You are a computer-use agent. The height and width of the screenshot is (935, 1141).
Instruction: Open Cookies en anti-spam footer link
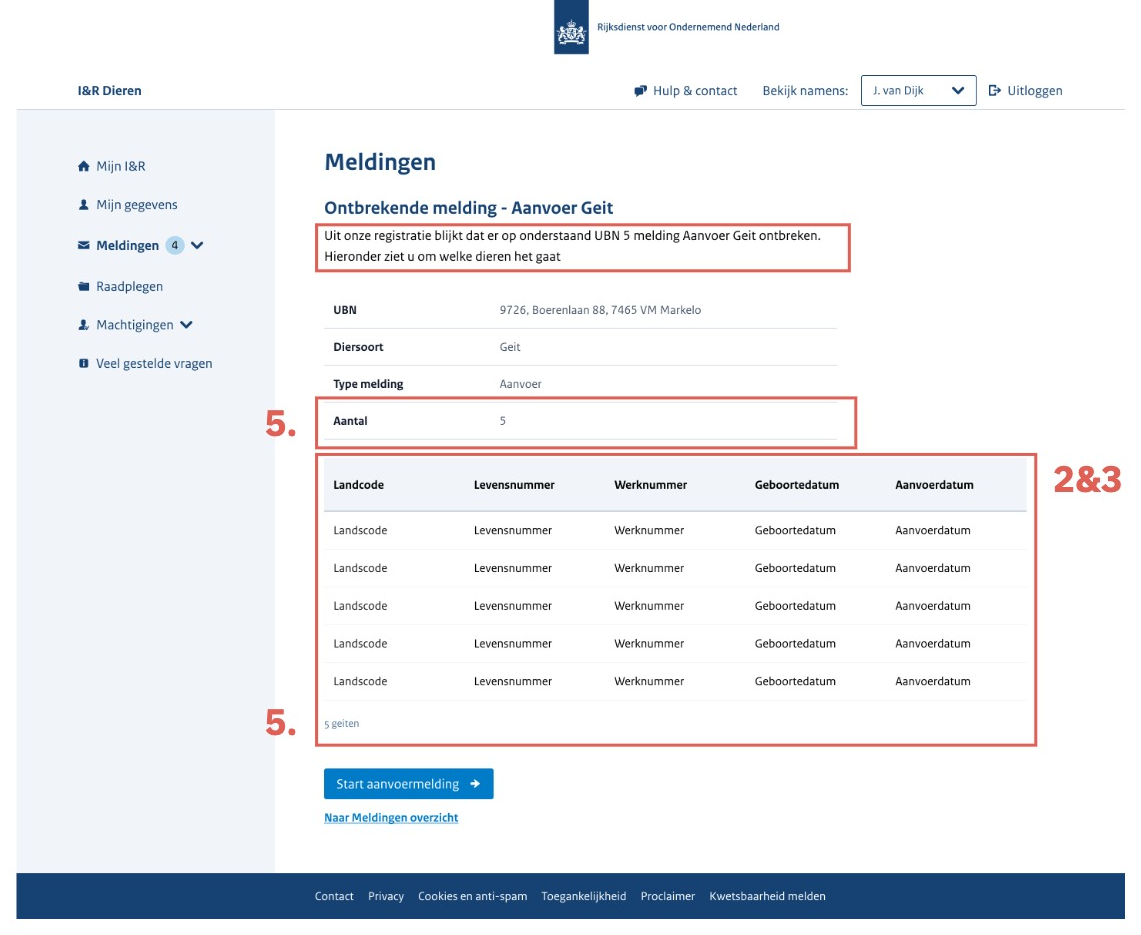(x=472, y=896)
